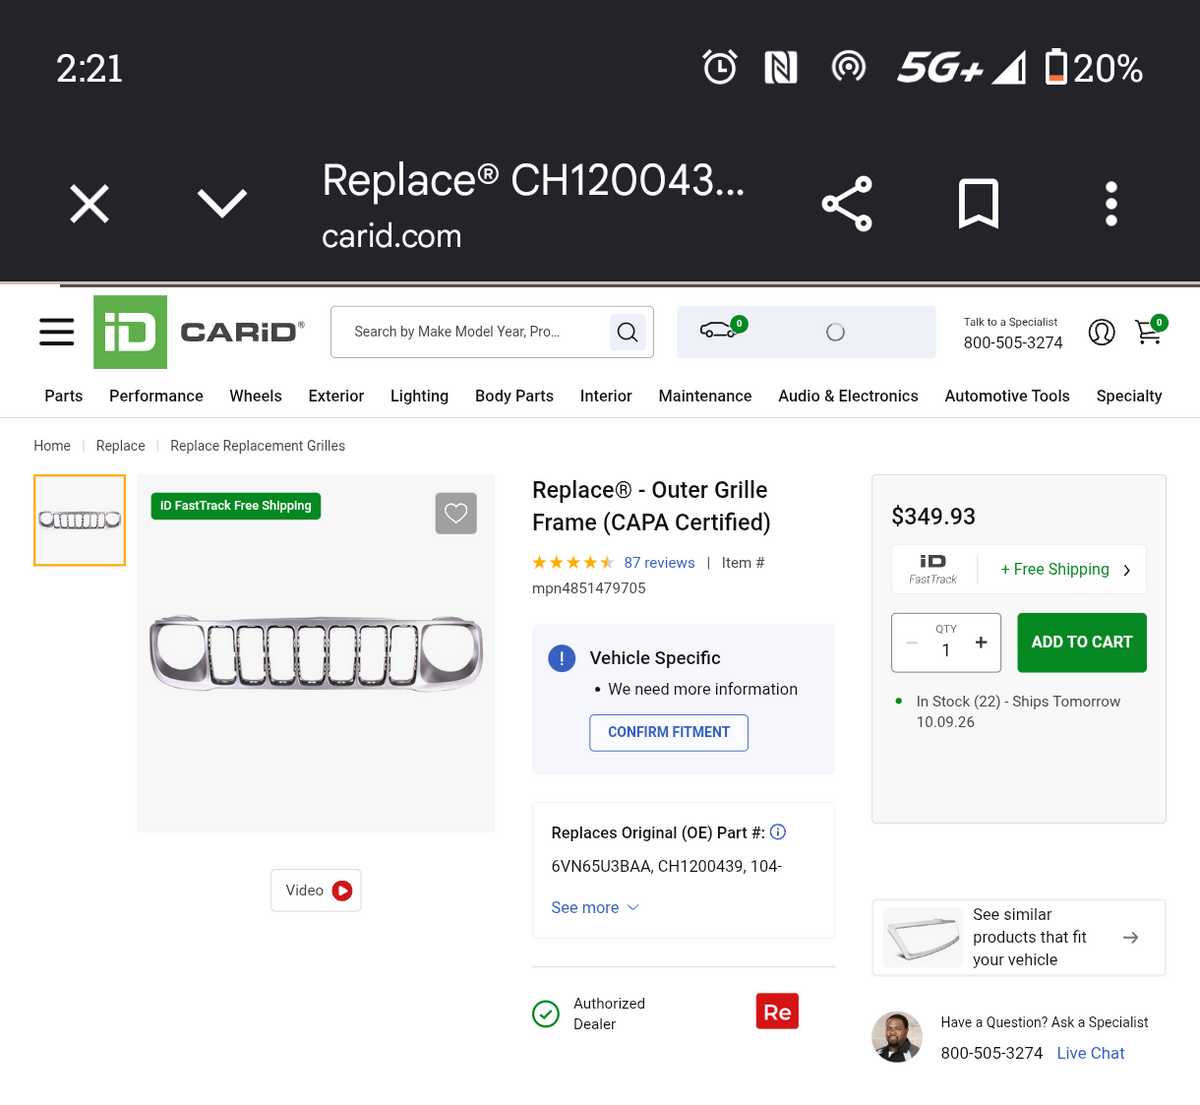Go to CARiD home via logo
The image size is (1200, 1105).
(x=199, y=332)
